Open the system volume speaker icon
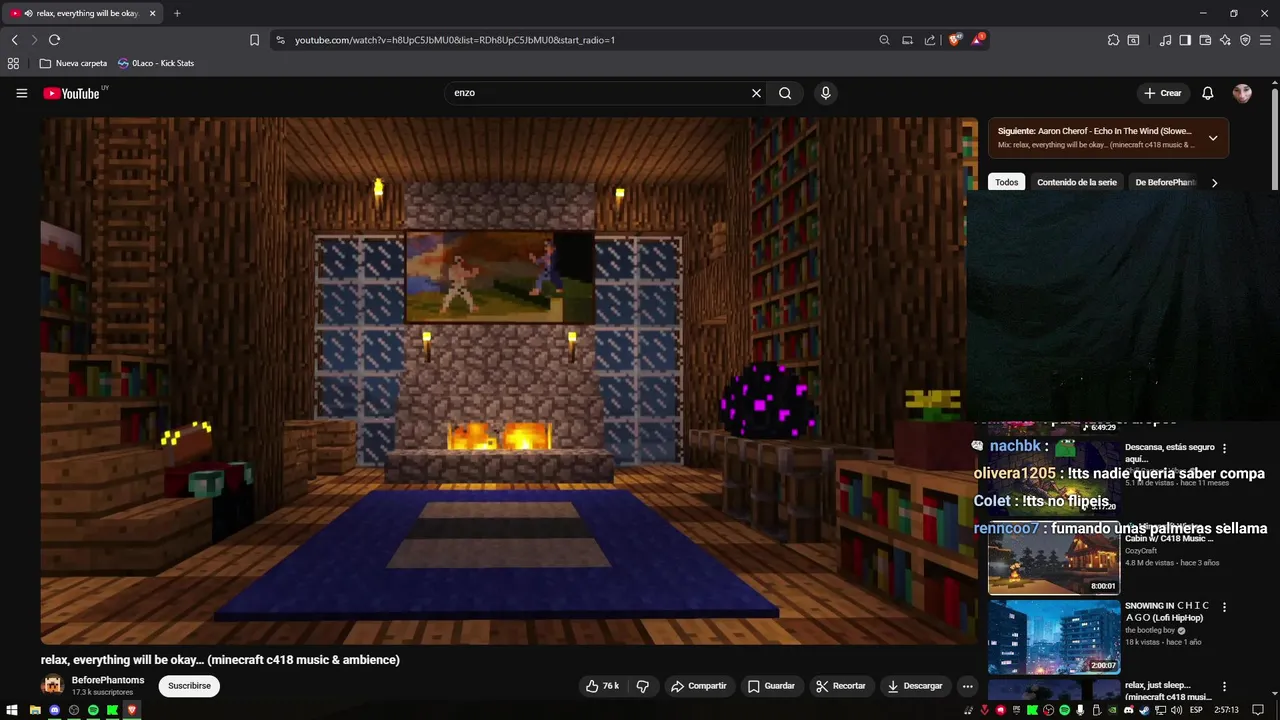Viewport: 1280px width, 720px height. coord(1177,710)
